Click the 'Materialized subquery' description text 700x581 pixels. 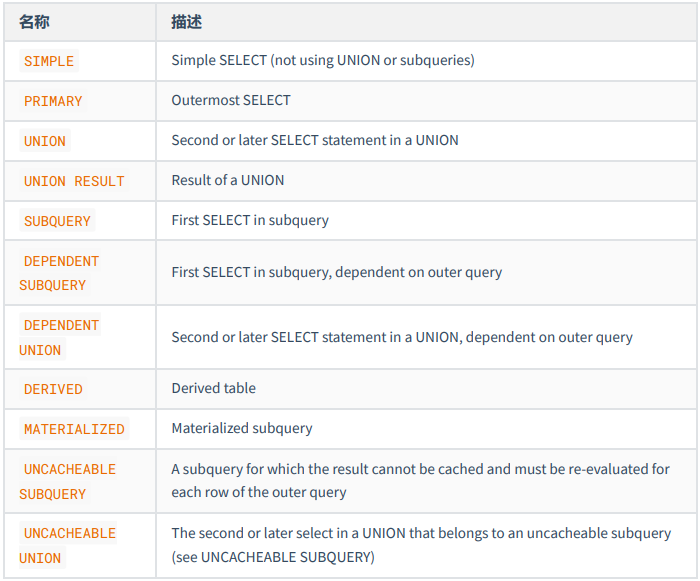coord(242,428)
